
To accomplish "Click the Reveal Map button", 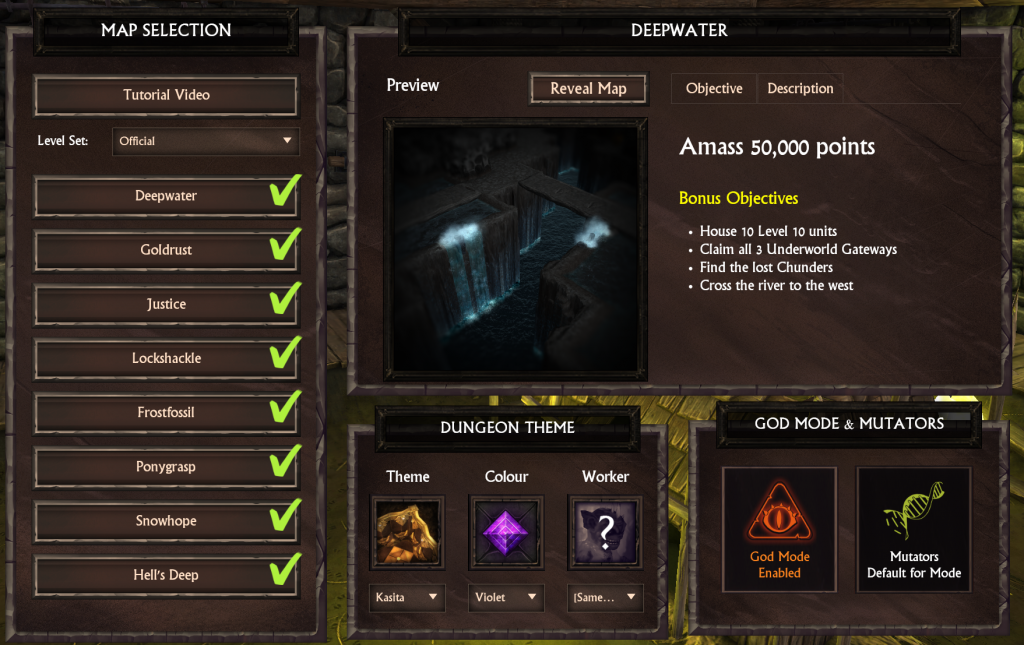I will (x=588, y=89).
